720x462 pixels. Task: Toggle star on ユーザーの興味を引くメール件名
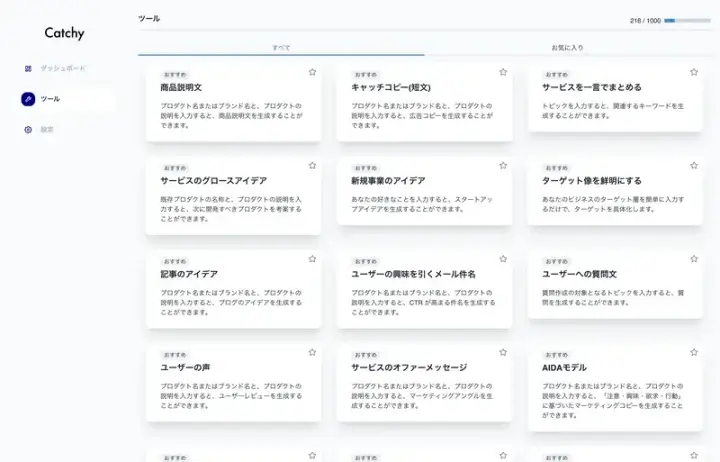[503, 258]
